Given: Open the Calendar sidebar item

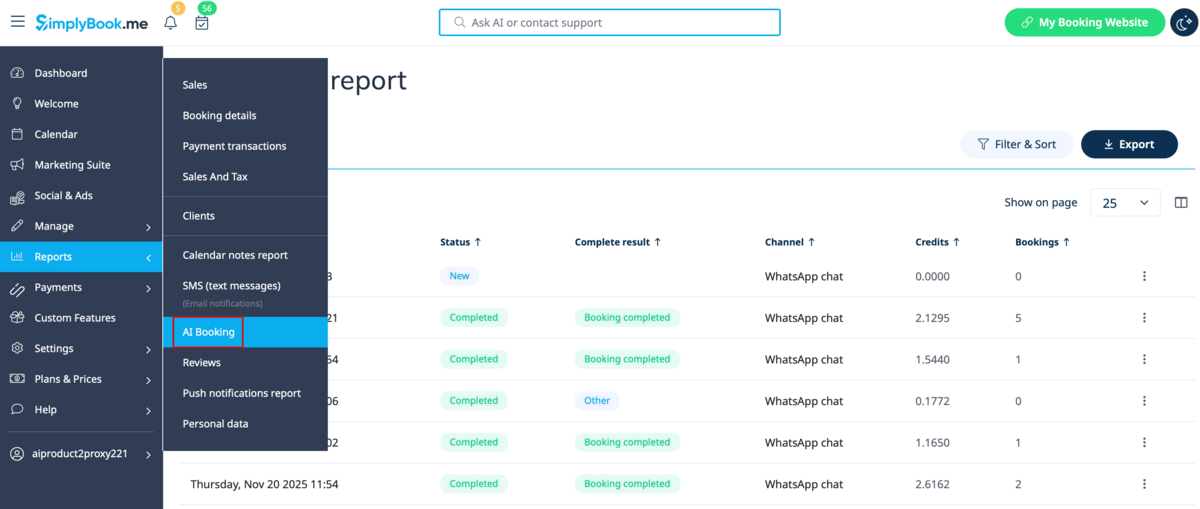Looking at the screenshot, I should 56,134.
